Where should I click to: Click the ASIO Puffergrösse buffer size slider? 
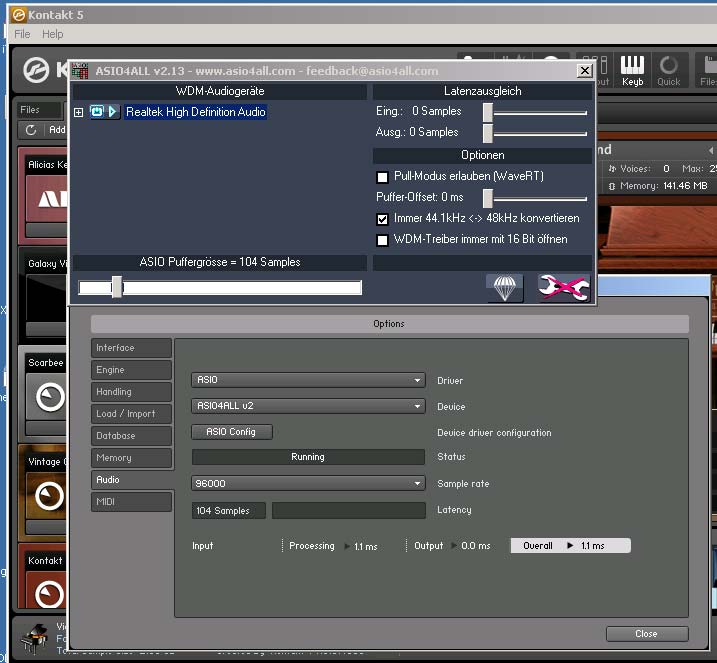tap(117, 288)
